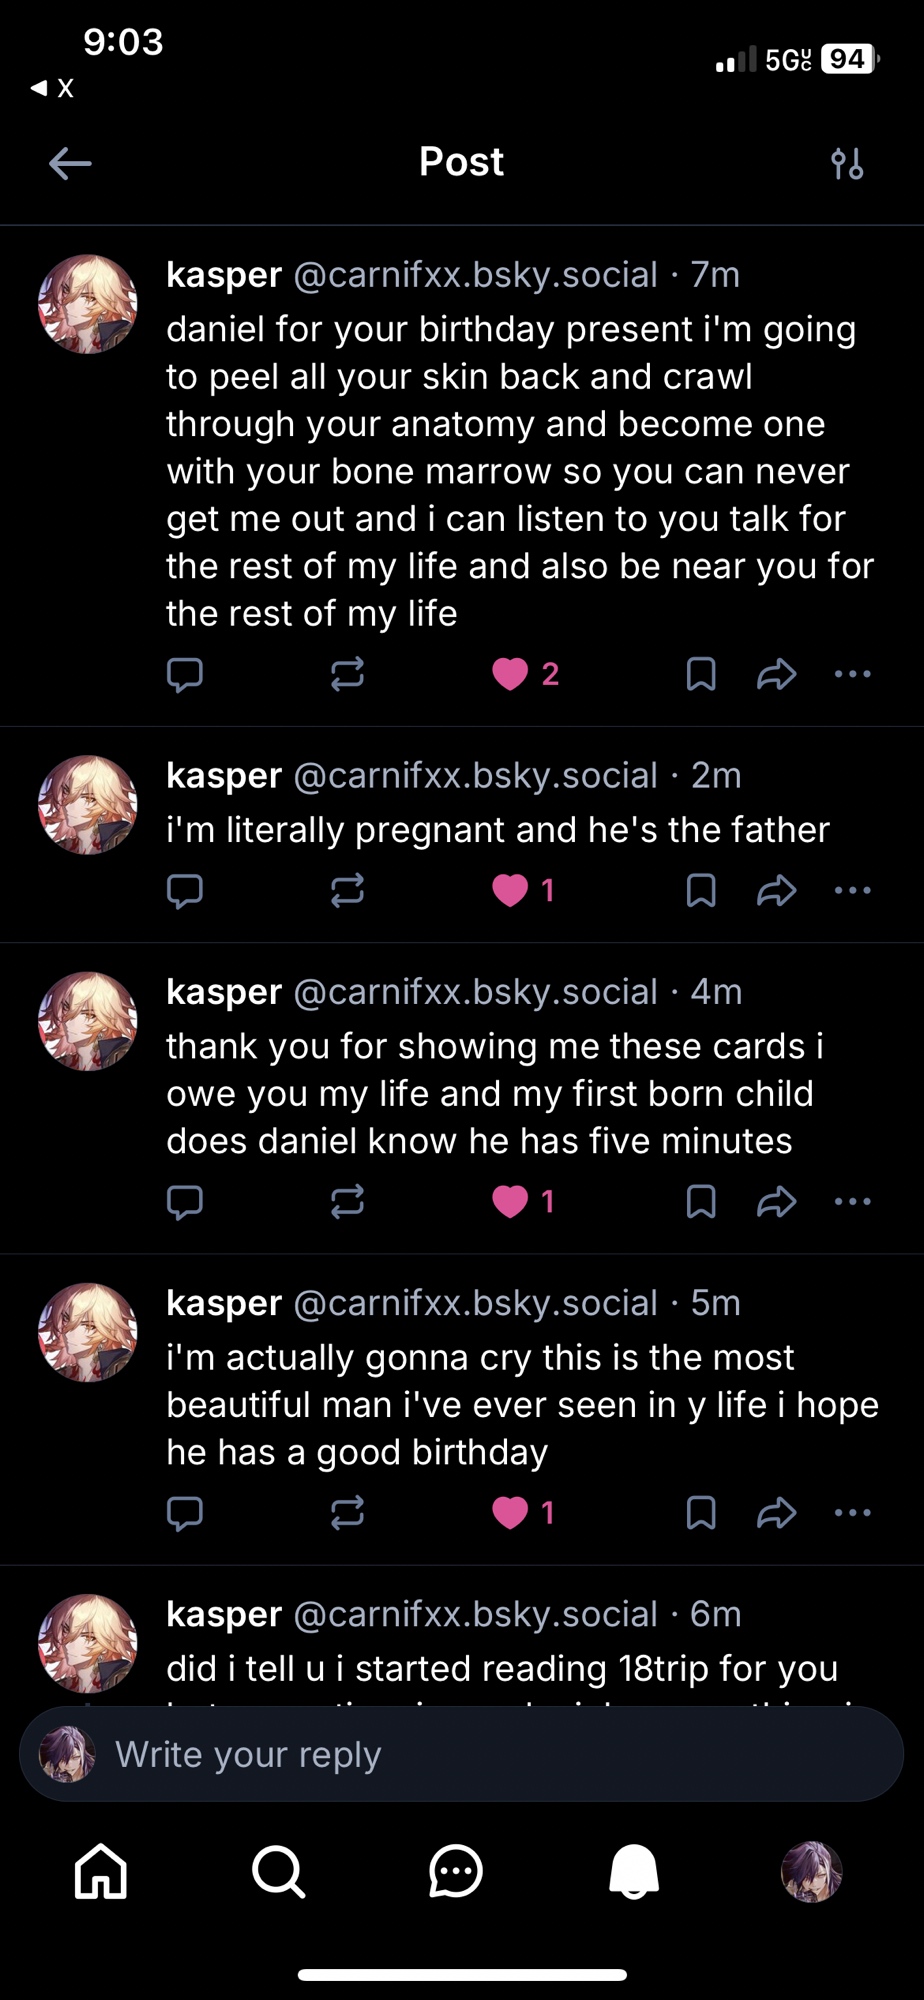
Task: Bookmark the 'showing me these cards' post
Action: 701,1201
